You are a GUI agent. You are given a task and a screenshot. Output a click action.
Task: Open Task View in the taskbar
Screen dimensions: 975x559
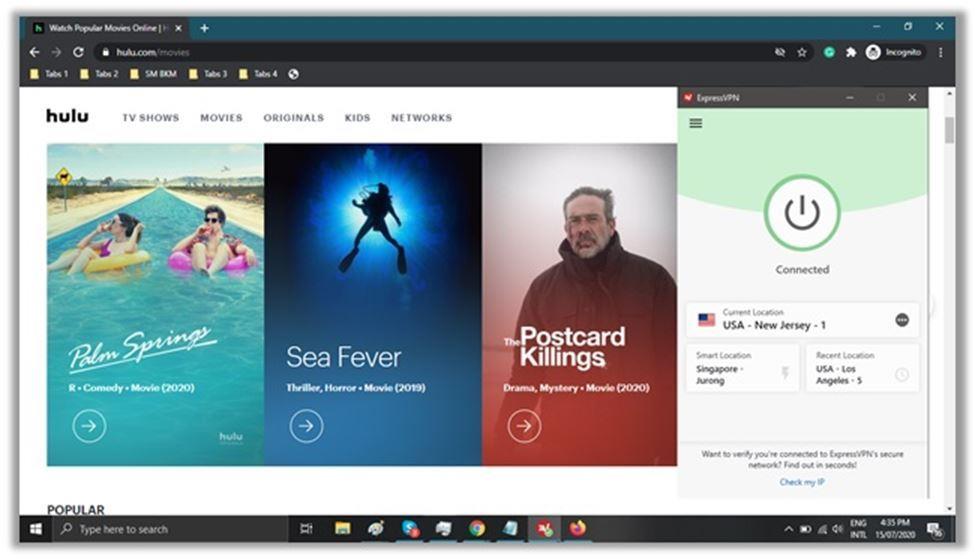click(x=306, y=529)
